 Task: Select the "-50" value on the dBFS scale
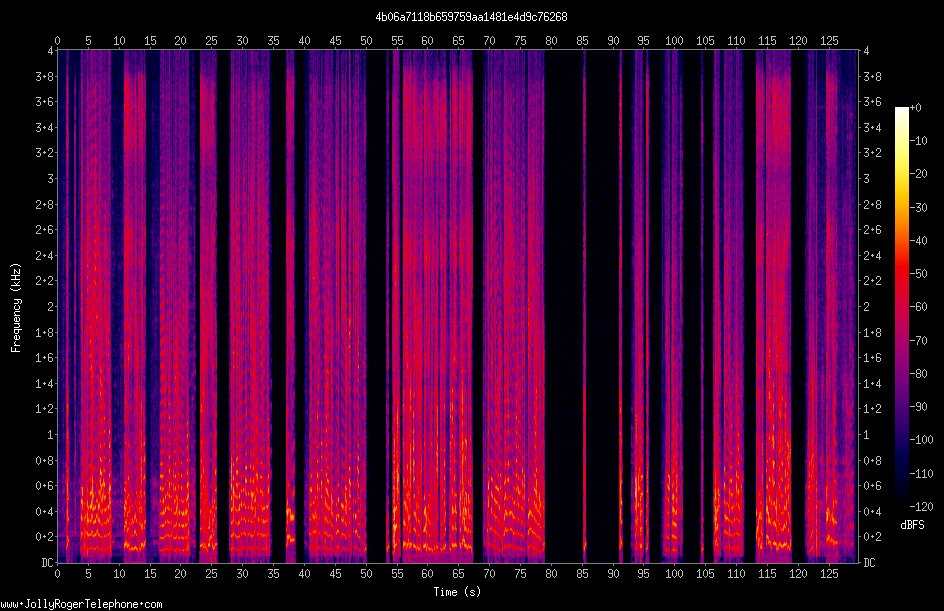tap(918, 274)
